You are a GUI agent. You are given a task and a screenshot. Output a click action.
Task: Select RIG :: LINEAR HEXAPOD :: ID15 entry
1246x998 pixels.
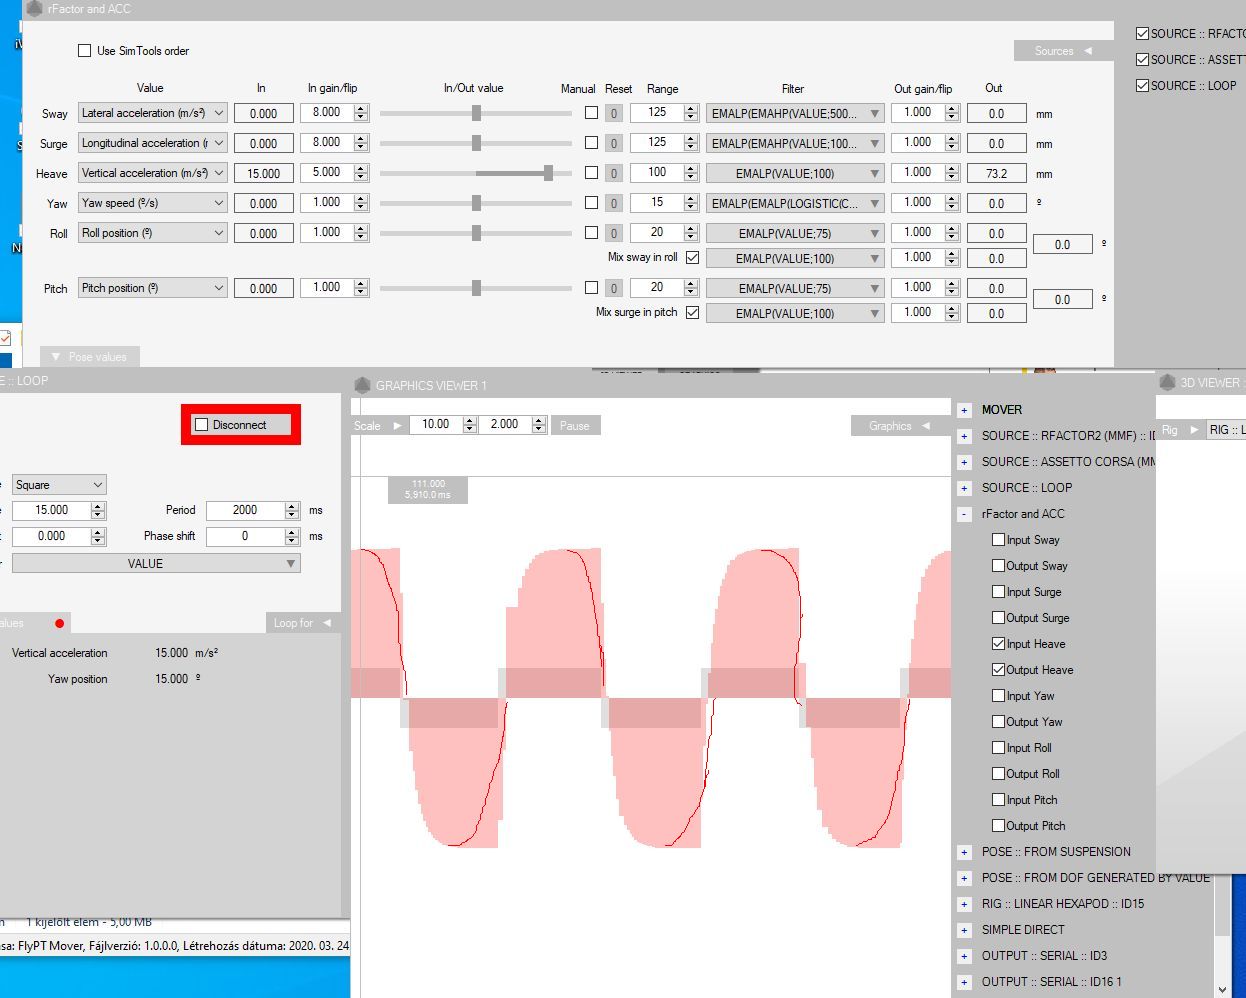pos(1062,903)
